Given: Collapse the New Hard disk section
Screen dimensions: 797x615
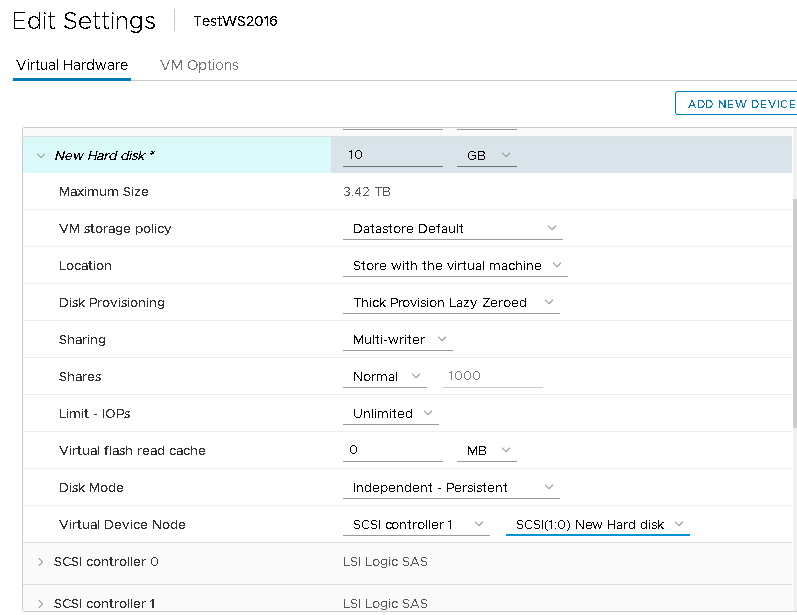Looking at the screenshot, I should tap(41, 156).
